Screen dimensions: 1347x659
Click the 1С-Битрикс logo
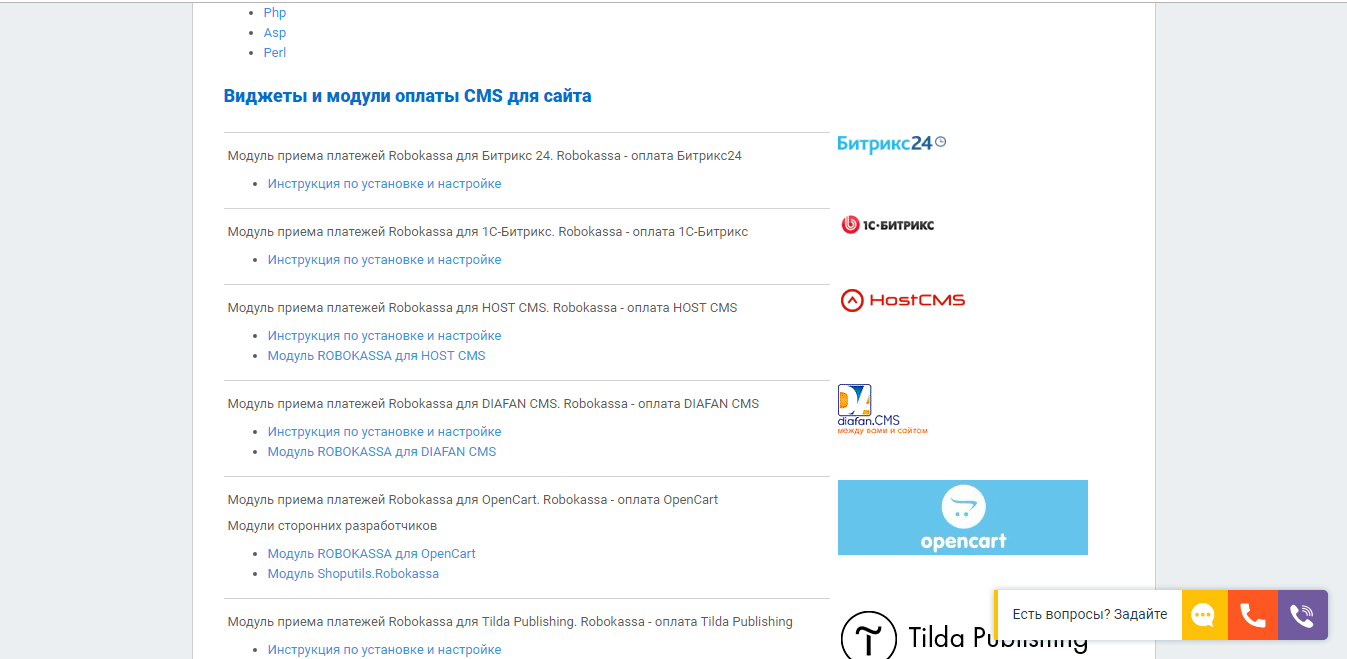pos(887,225)
